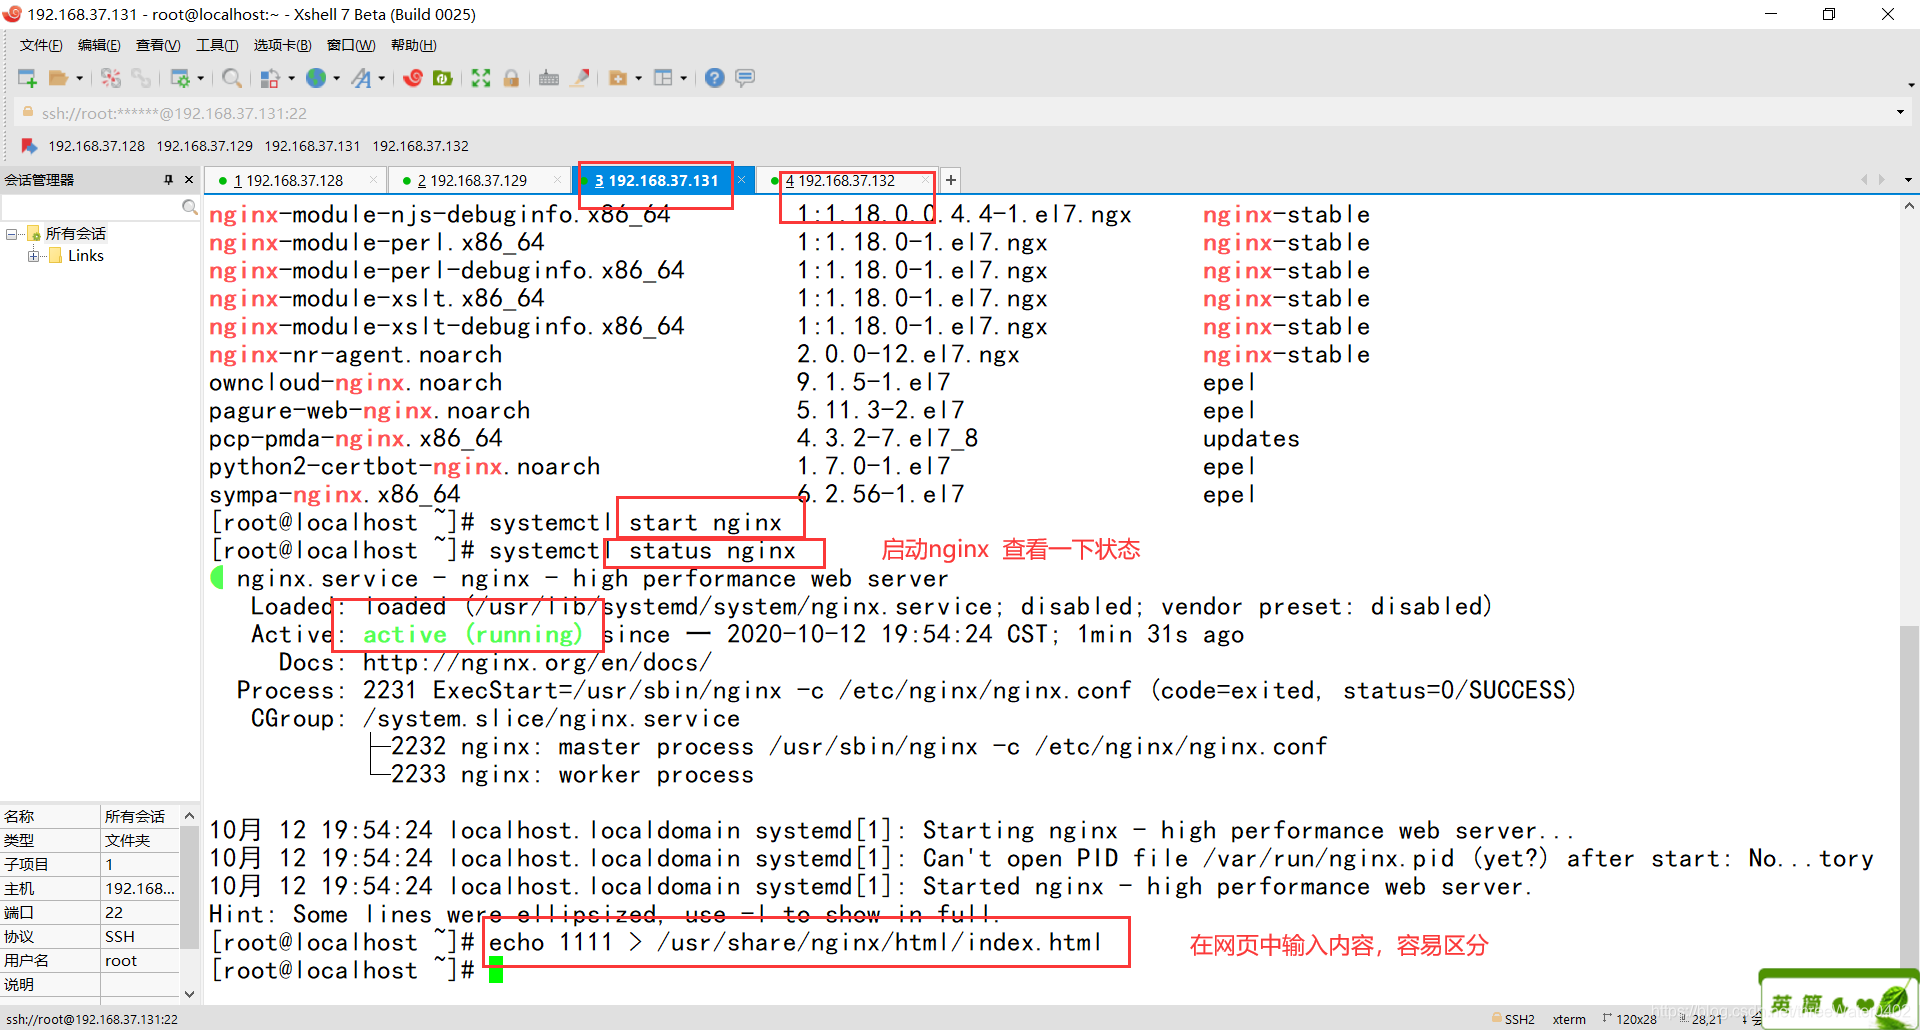This screenshot has width=1920, height=1030.
Task: Open the 选项卡(B) menu
Action: 282,45
